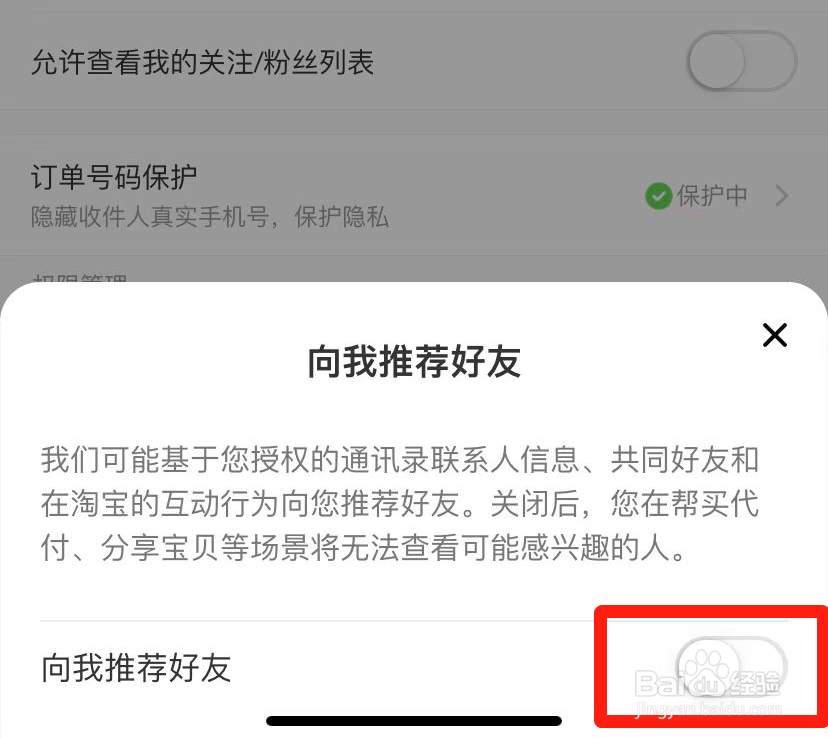The height and width of the screenshot is (738, 828).
Task: Select the 允许查看我的关注/粉丝列表 label
Action: [203, 62]
